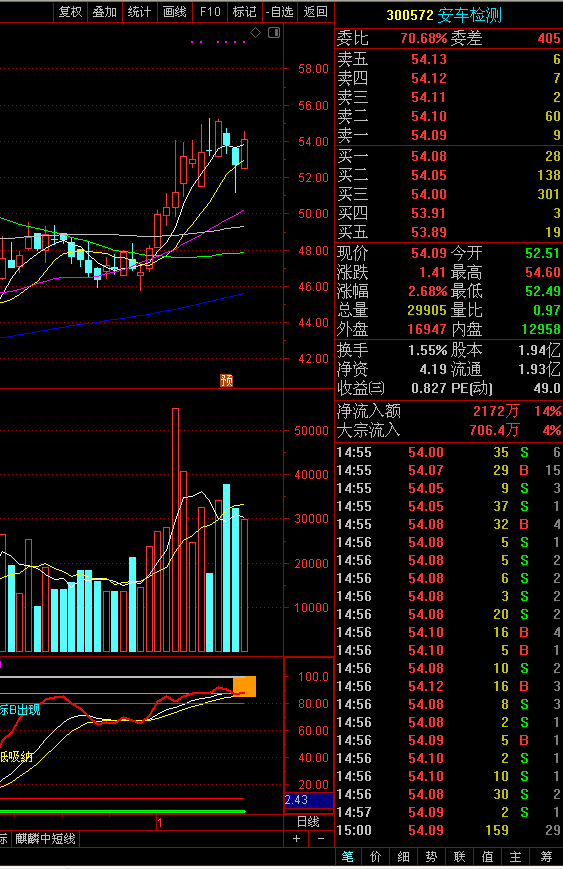Click the 标记 mark button

click(244, 12)
